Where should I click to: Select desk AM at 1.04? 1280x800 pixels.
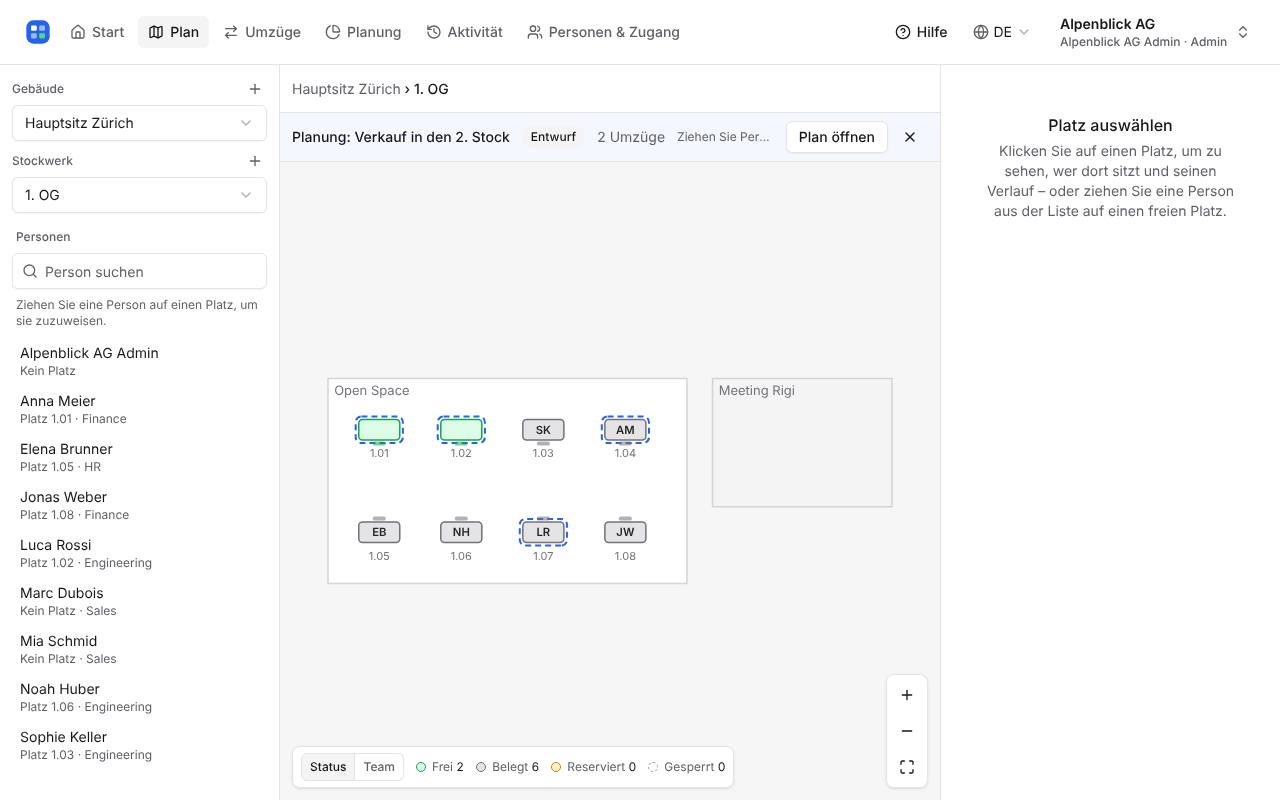point(625,430)
